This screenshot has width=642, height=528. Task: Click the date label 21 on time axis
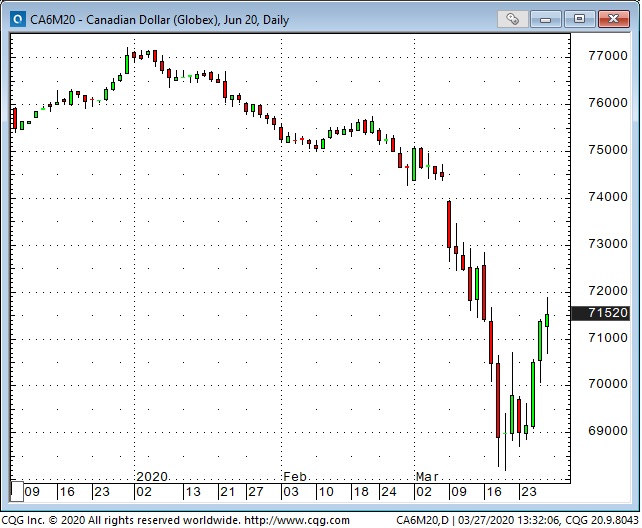click(x=228, y=492)
